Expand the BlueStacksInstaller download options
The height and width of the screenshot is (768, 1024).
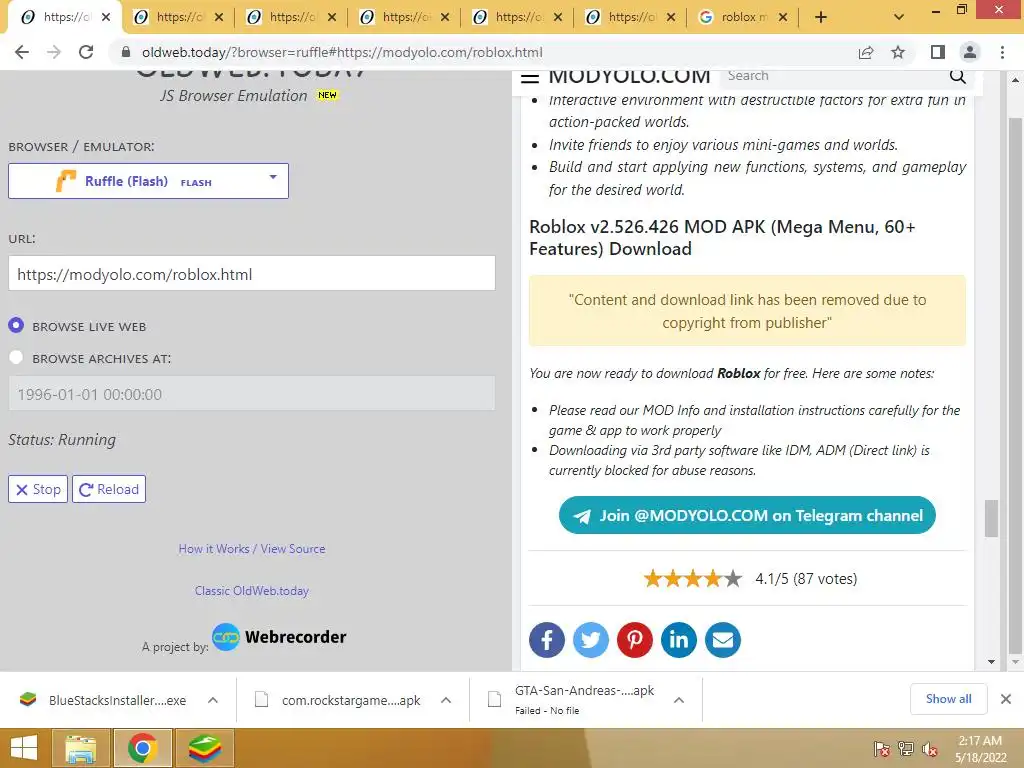tap(213, 700)
